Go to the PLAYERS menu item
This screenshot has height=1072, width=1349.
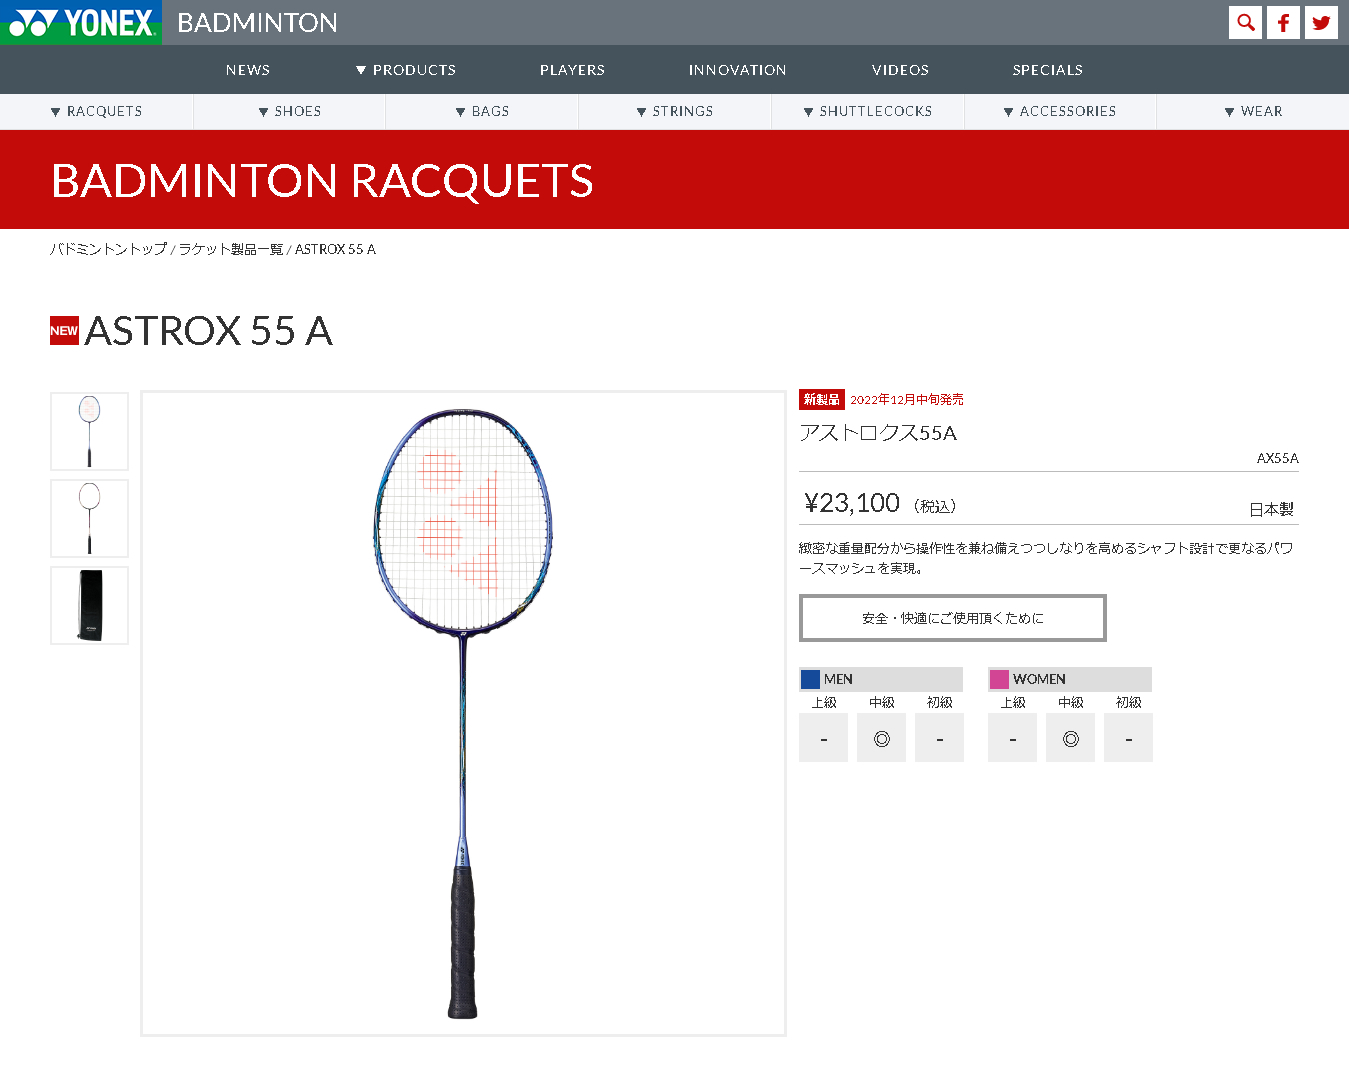tap(572, 70)
